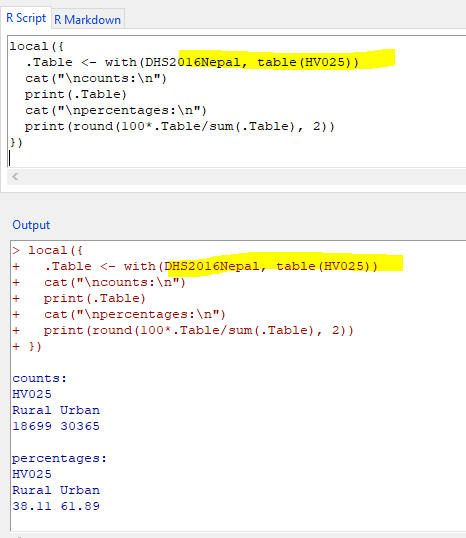Switch to the R Script tab
466x538 pixels.
(26, 18)
